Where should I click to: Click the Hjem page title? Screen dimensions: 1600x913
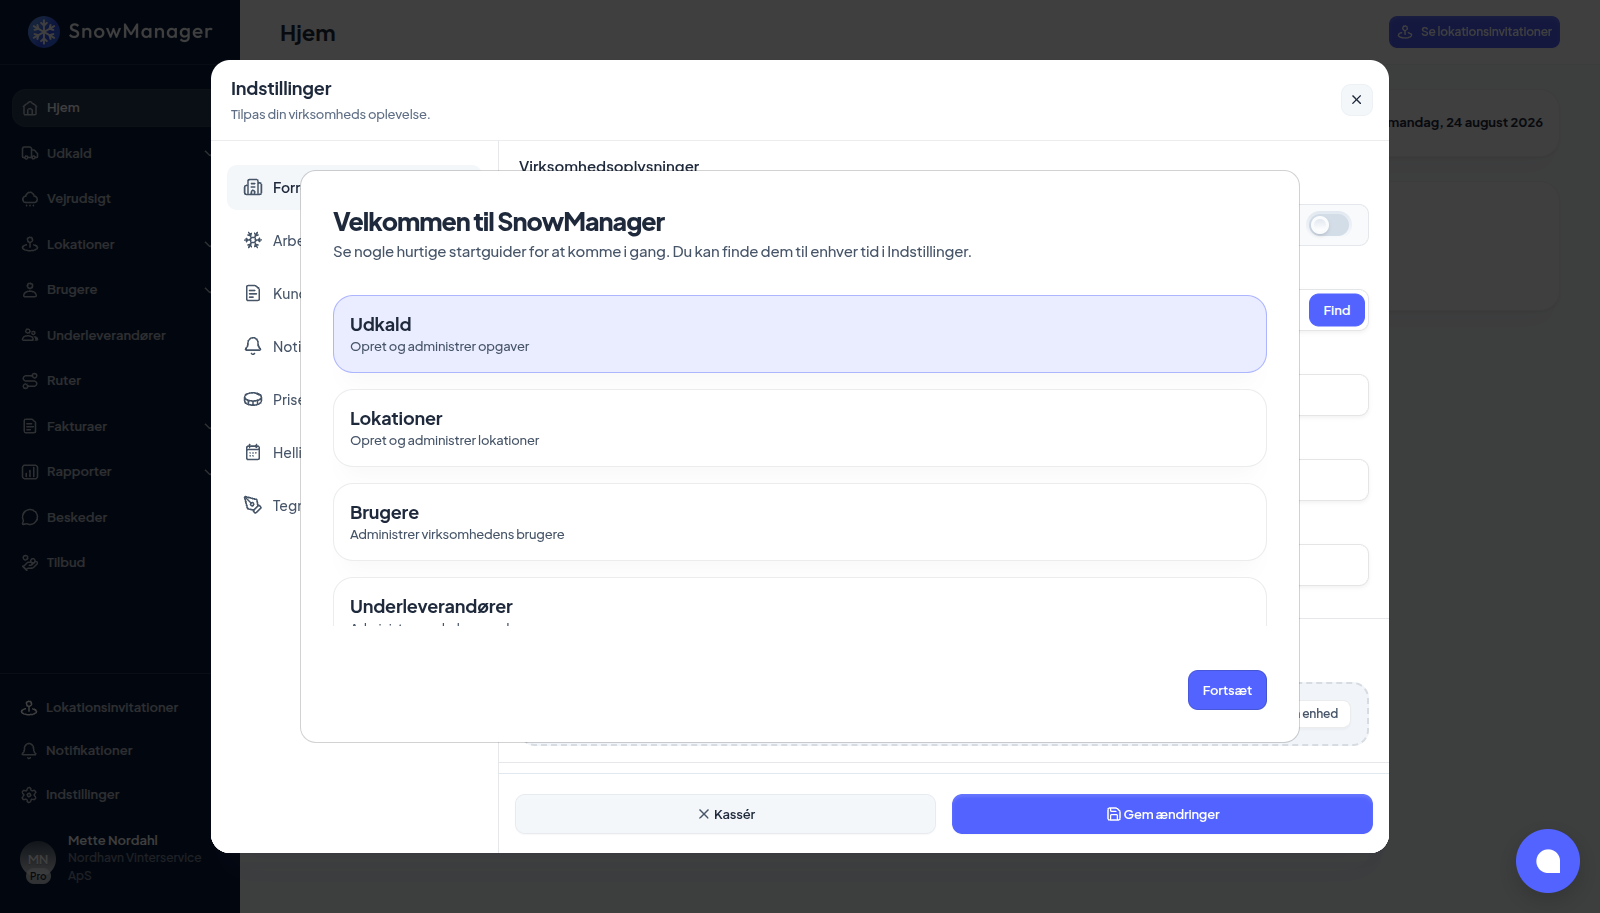(x=308, y=33)
